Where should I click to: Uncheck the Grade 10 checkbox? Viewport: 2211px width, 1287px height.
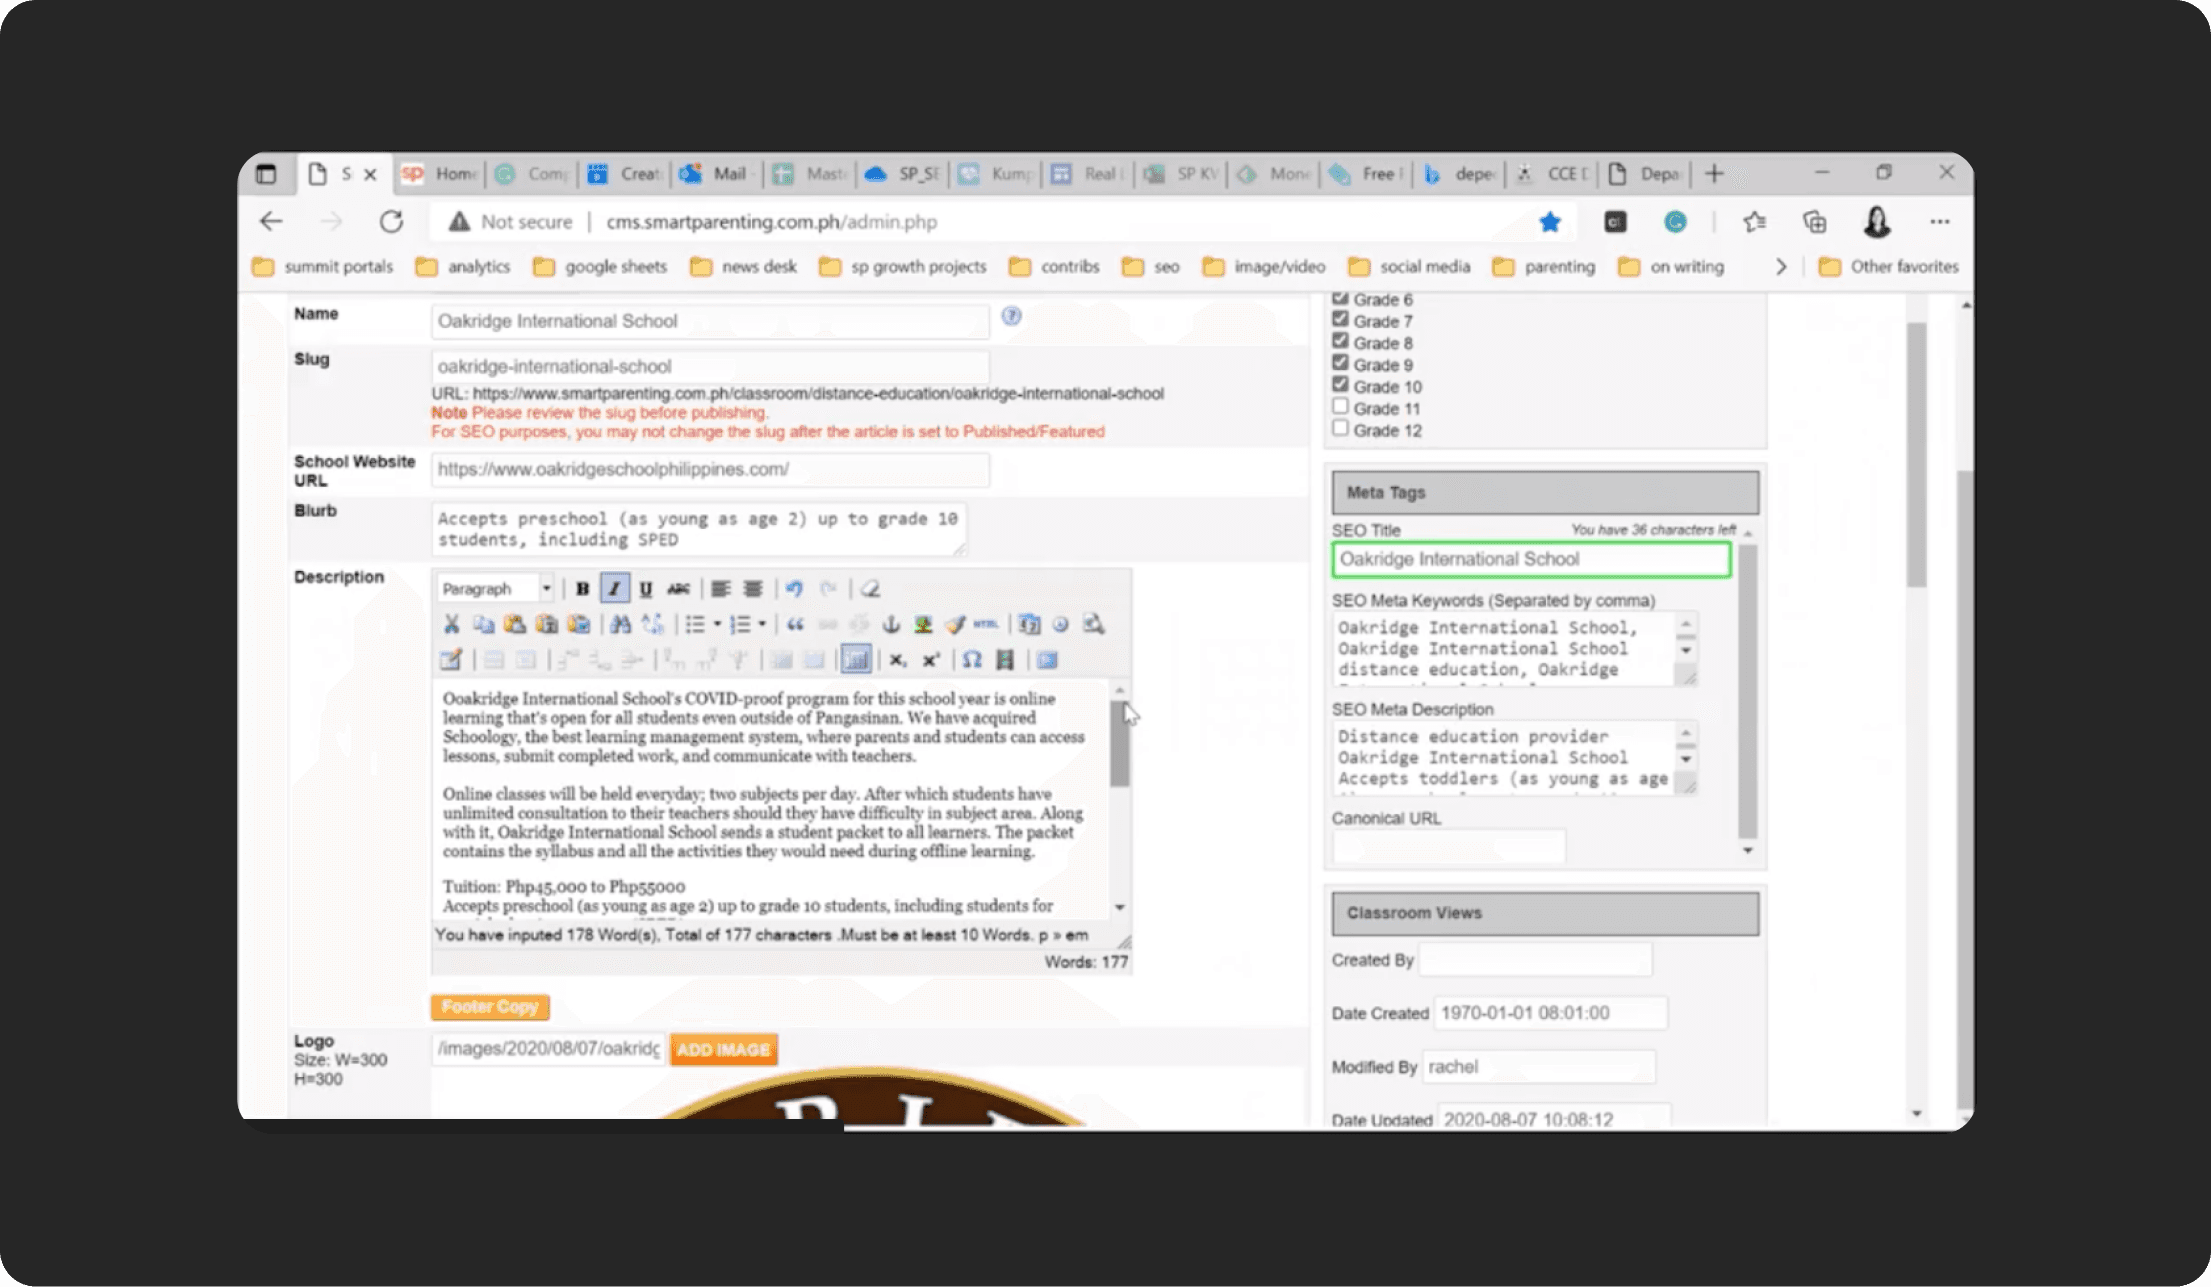(x=1340, y=385)
